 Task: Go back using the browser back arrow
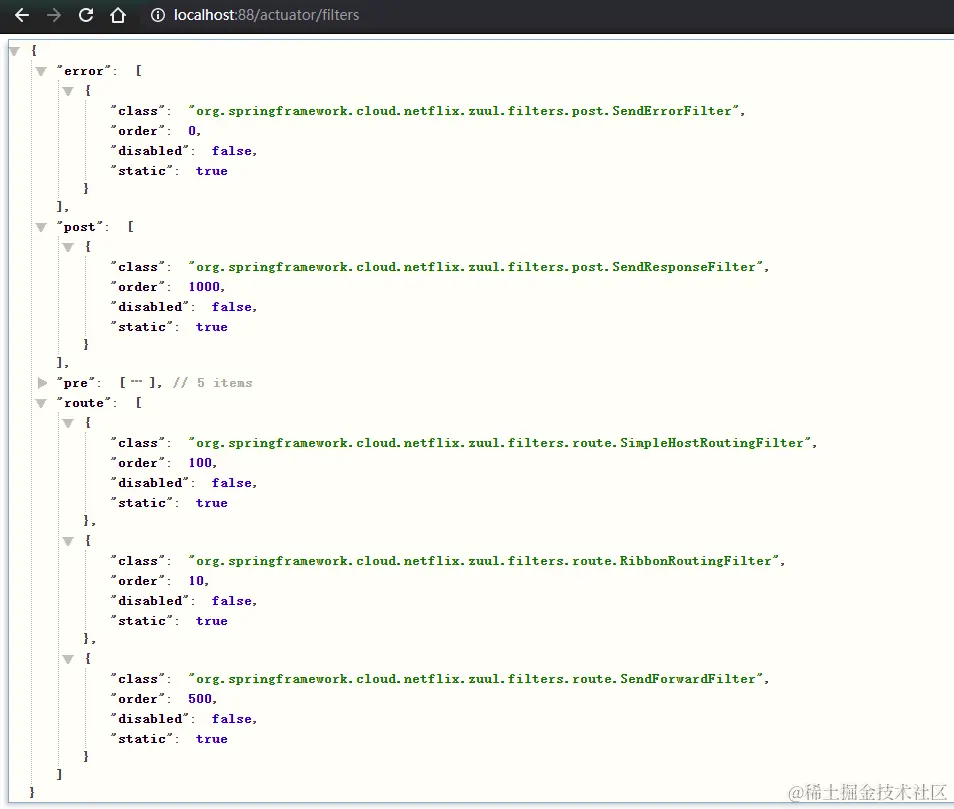22,15
